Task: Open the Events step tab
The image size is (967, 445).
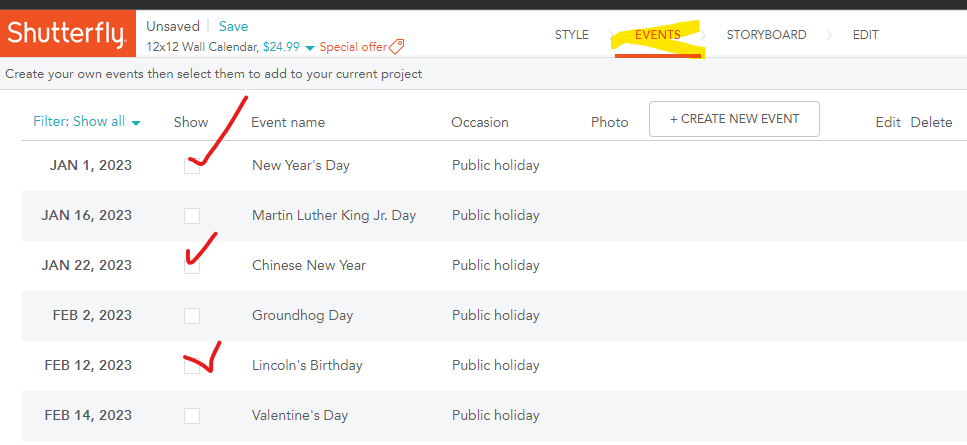Action: (x=657, y=35)
